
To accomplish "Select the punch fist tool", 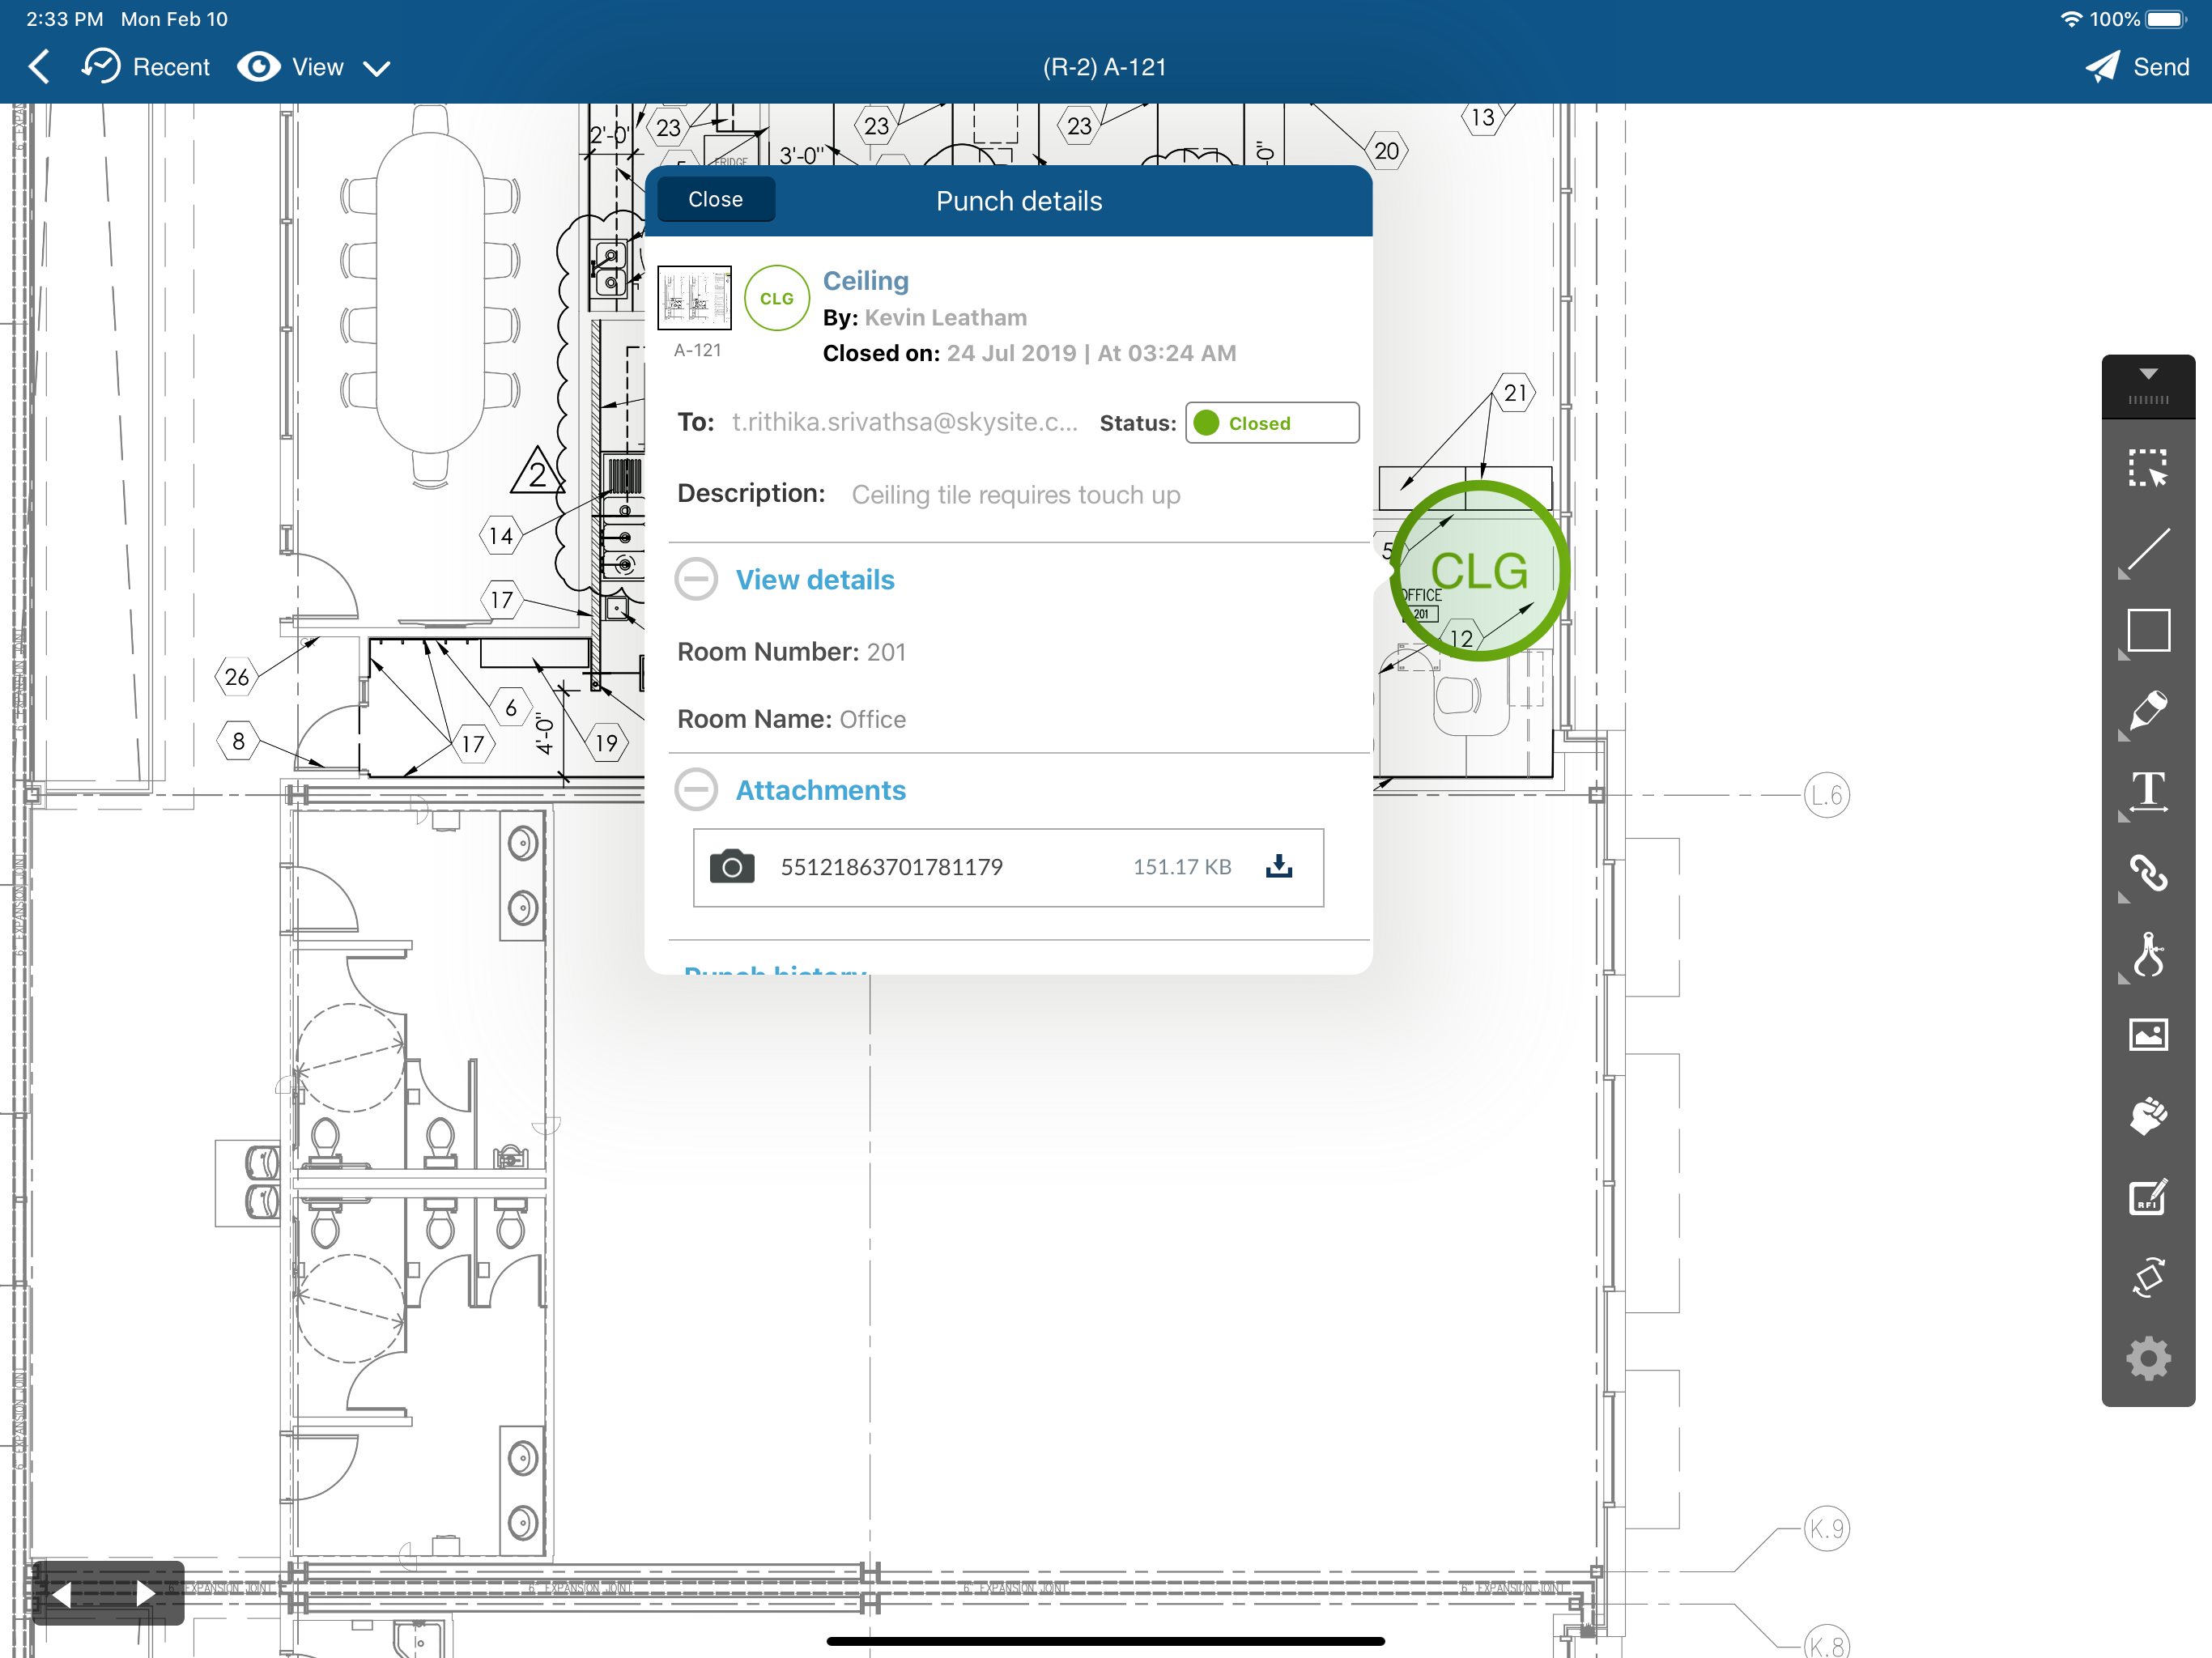I will tap(2147, 1116).
